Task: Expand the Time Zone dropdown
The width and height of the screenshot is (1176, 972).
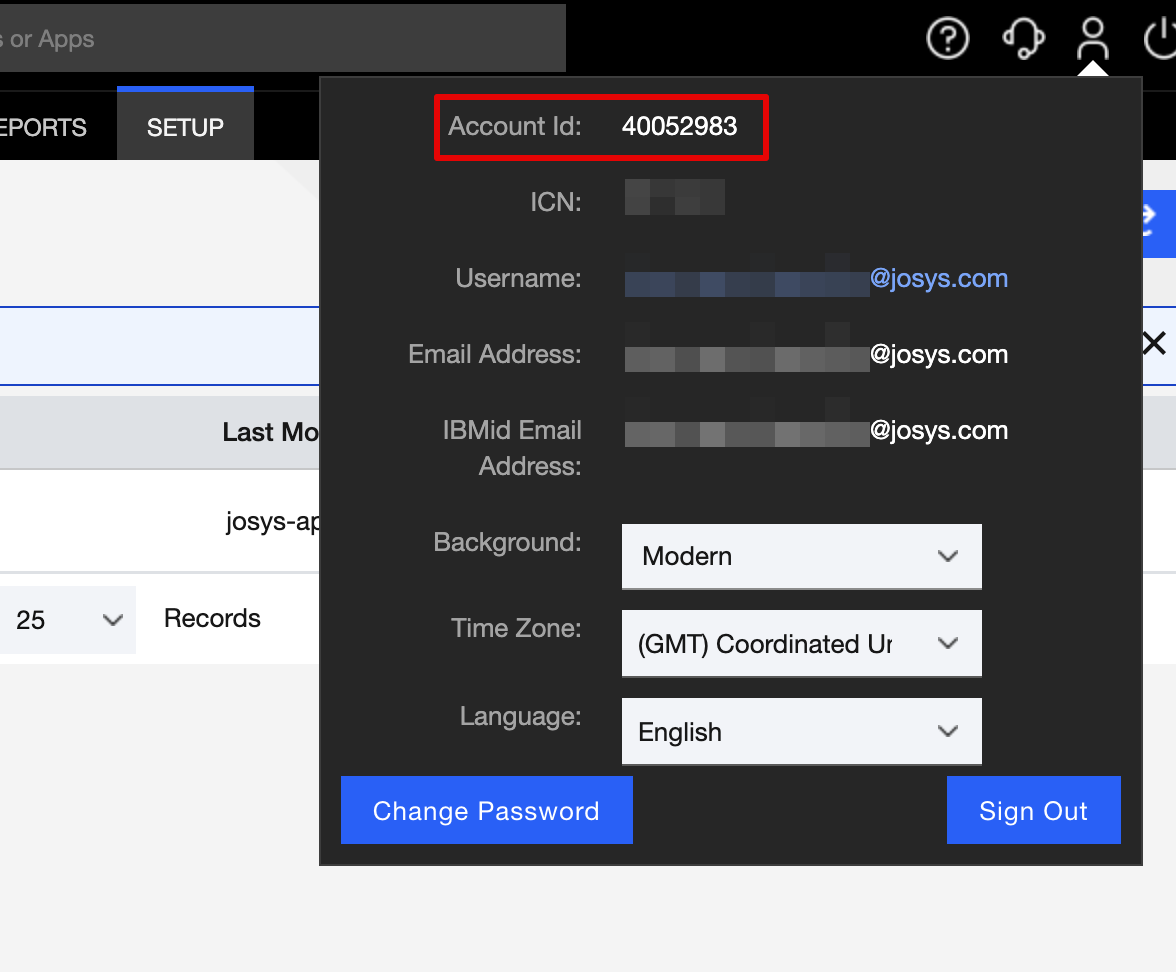Action: pos(801,644)
